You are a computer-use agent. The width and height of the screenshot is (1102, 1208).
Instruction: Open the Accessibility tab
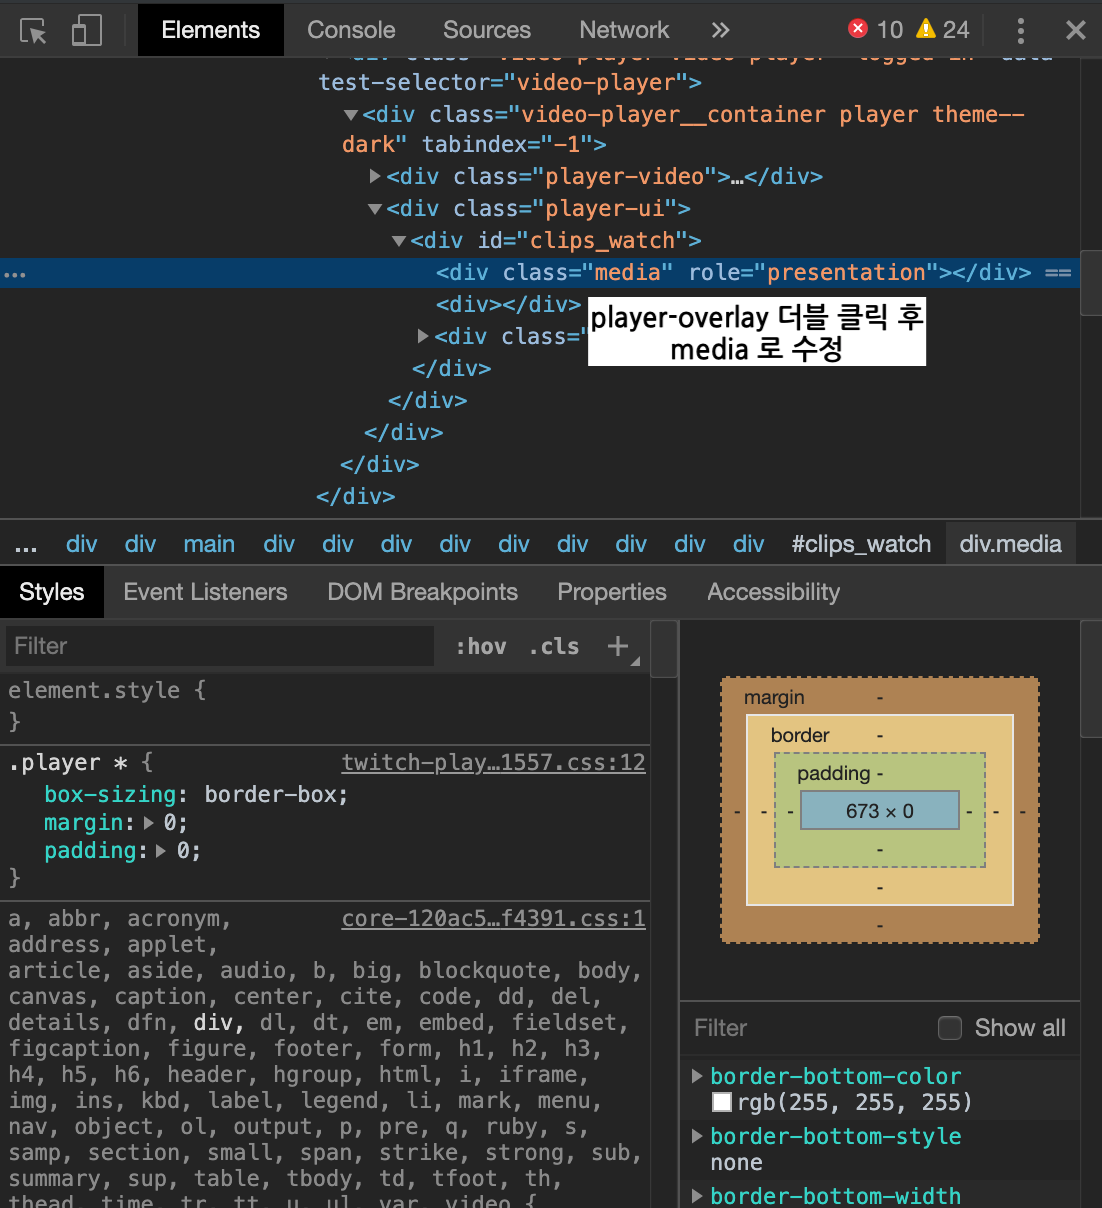coord(774,592)
